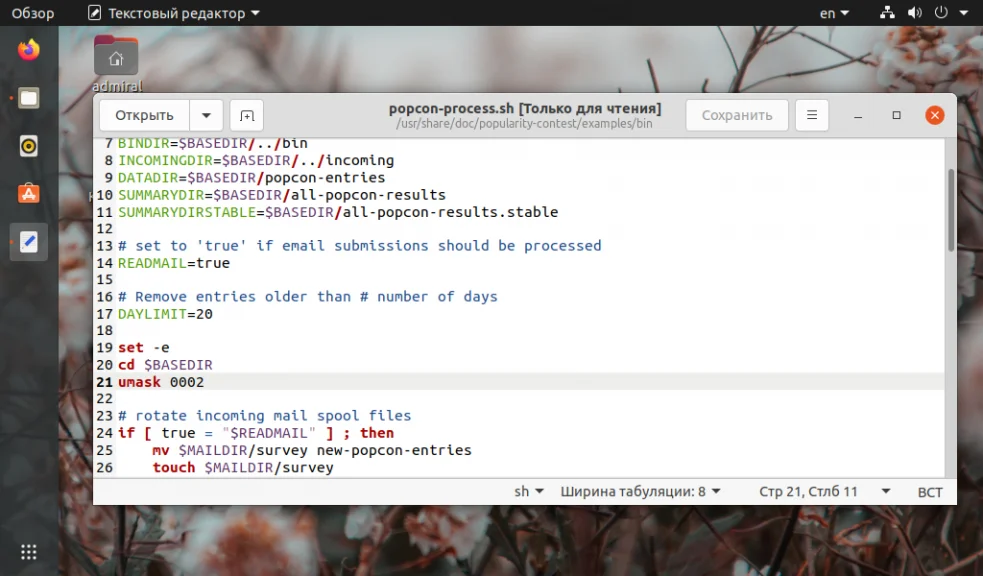Launch Rhythmbox from the dock
Viewport: 983px width, 576px height.
point(28,145)
